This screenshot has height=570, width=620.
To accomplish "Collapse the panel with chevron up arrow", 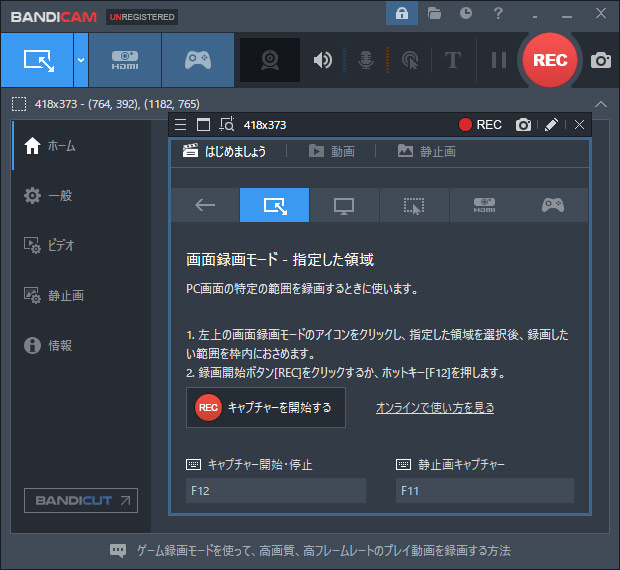I will pos(601,104).
